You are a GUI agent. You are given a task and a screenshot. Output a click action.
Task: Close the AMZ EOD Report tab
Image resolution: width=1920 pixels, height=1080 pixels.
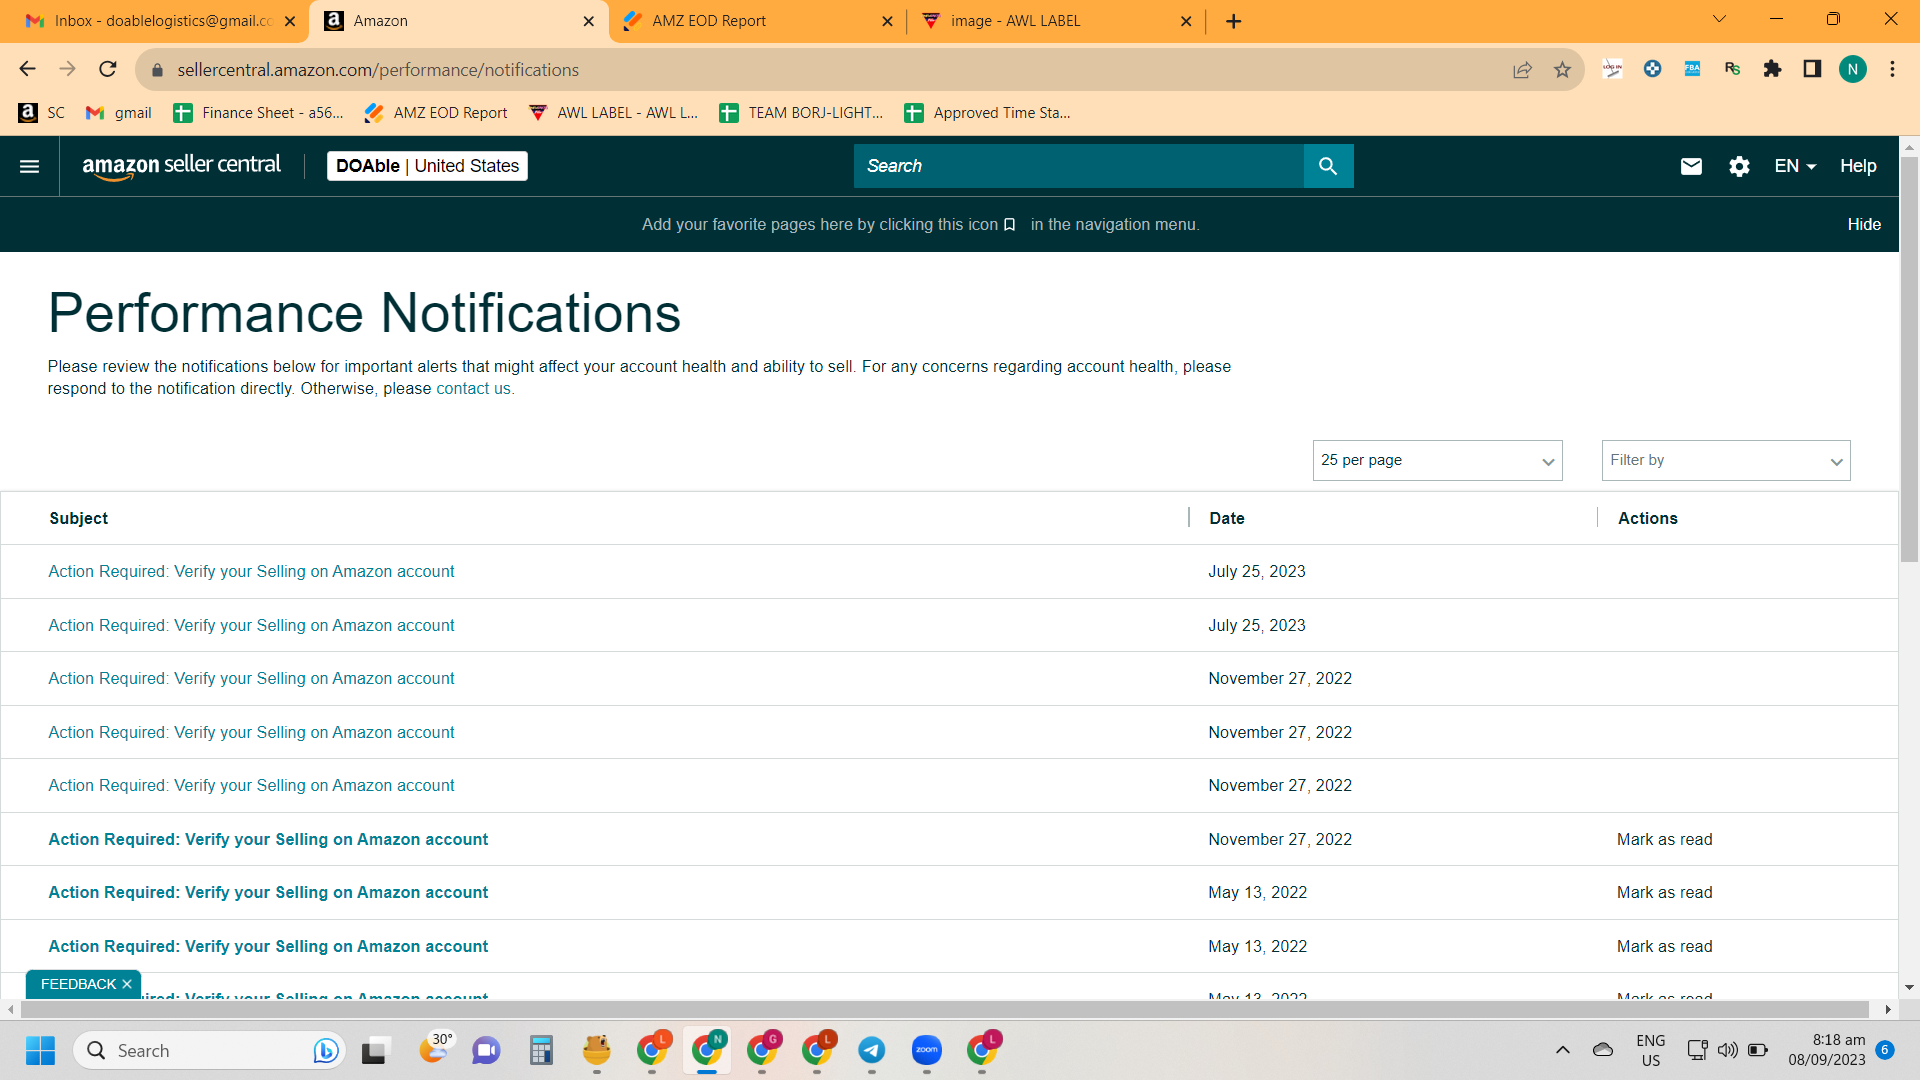(887, 21)
